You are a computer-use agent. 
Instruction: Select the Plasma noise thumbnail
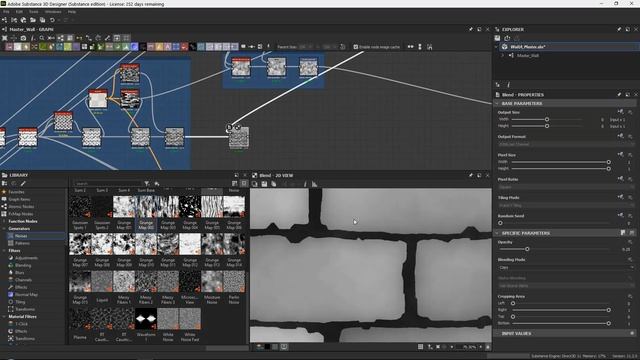(80, 318)
